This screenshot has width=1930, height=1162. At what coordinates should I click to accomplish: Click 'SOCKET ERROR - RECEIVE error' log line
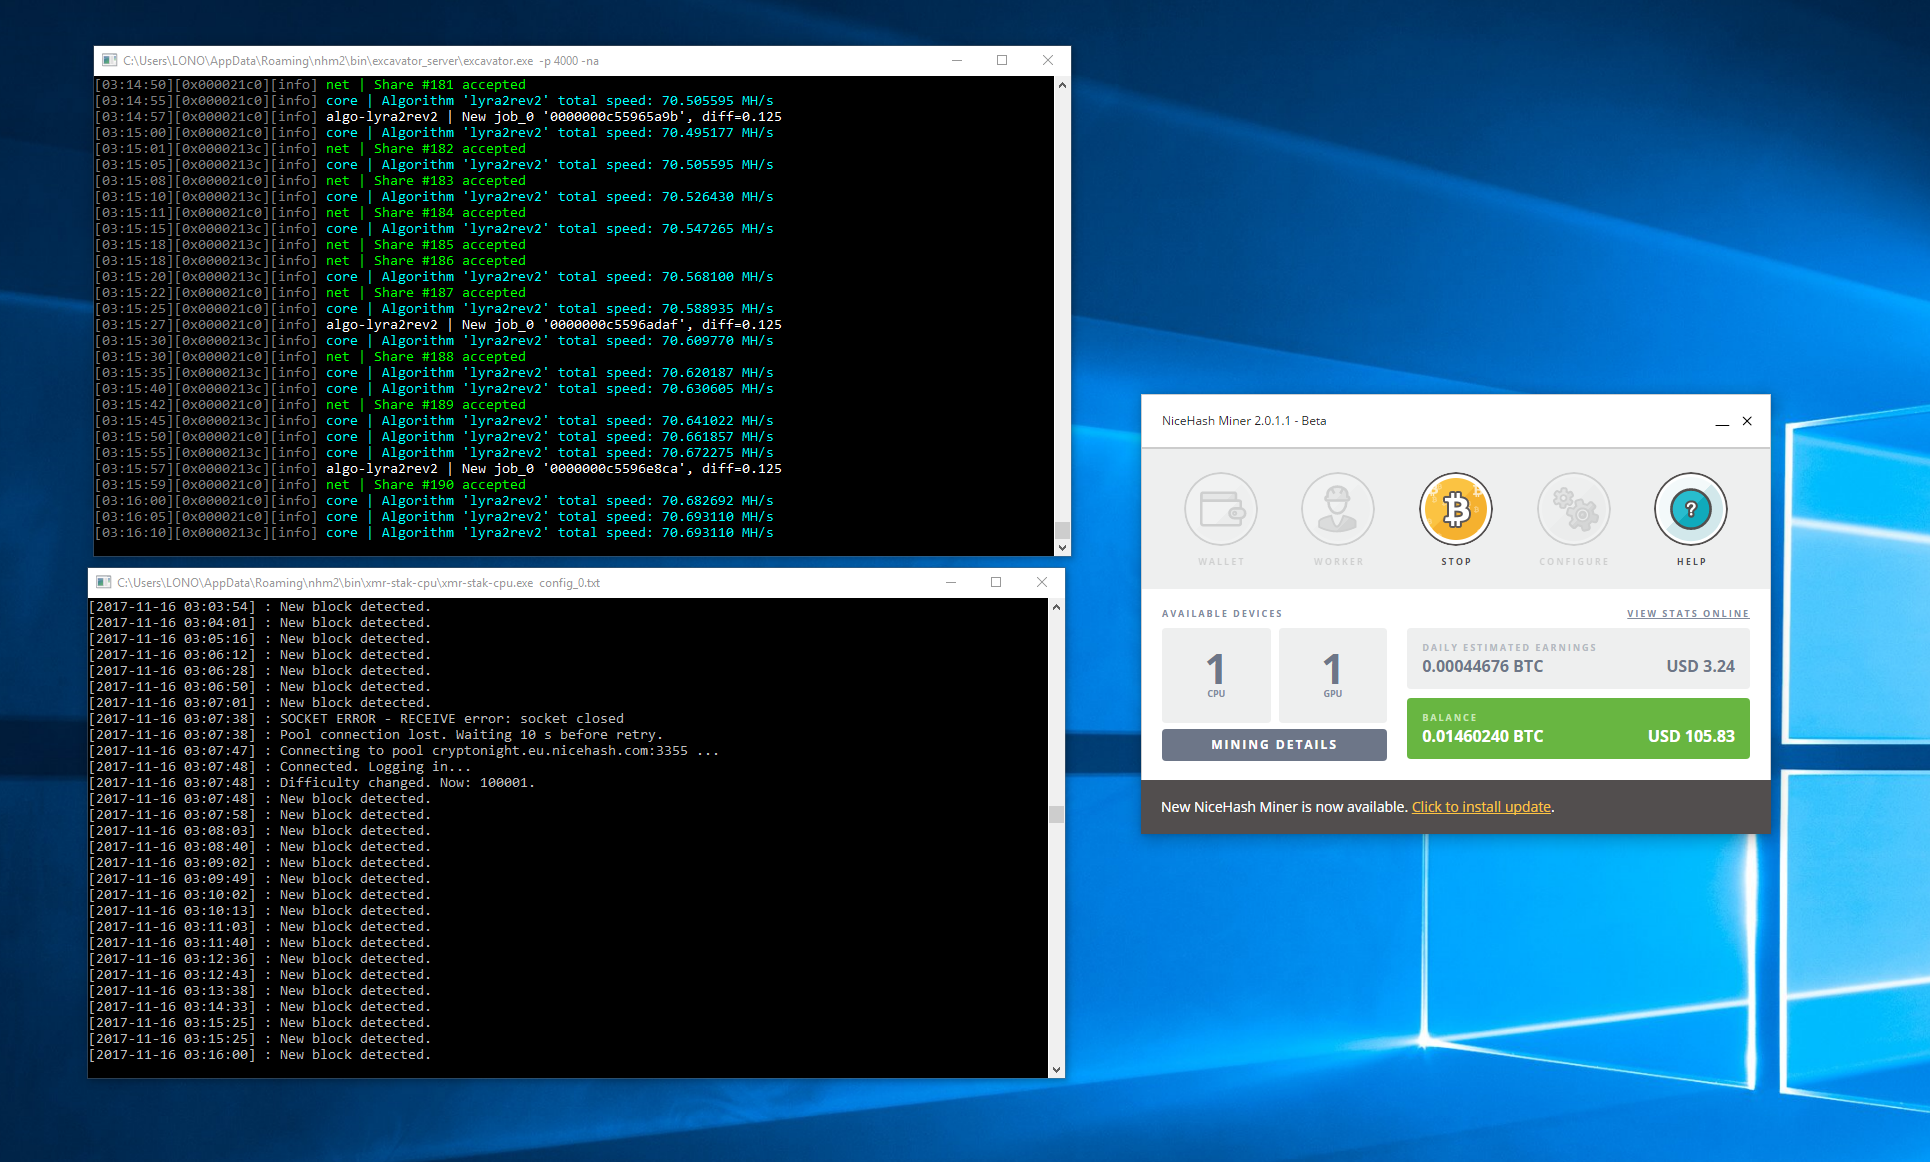point(356,719)
